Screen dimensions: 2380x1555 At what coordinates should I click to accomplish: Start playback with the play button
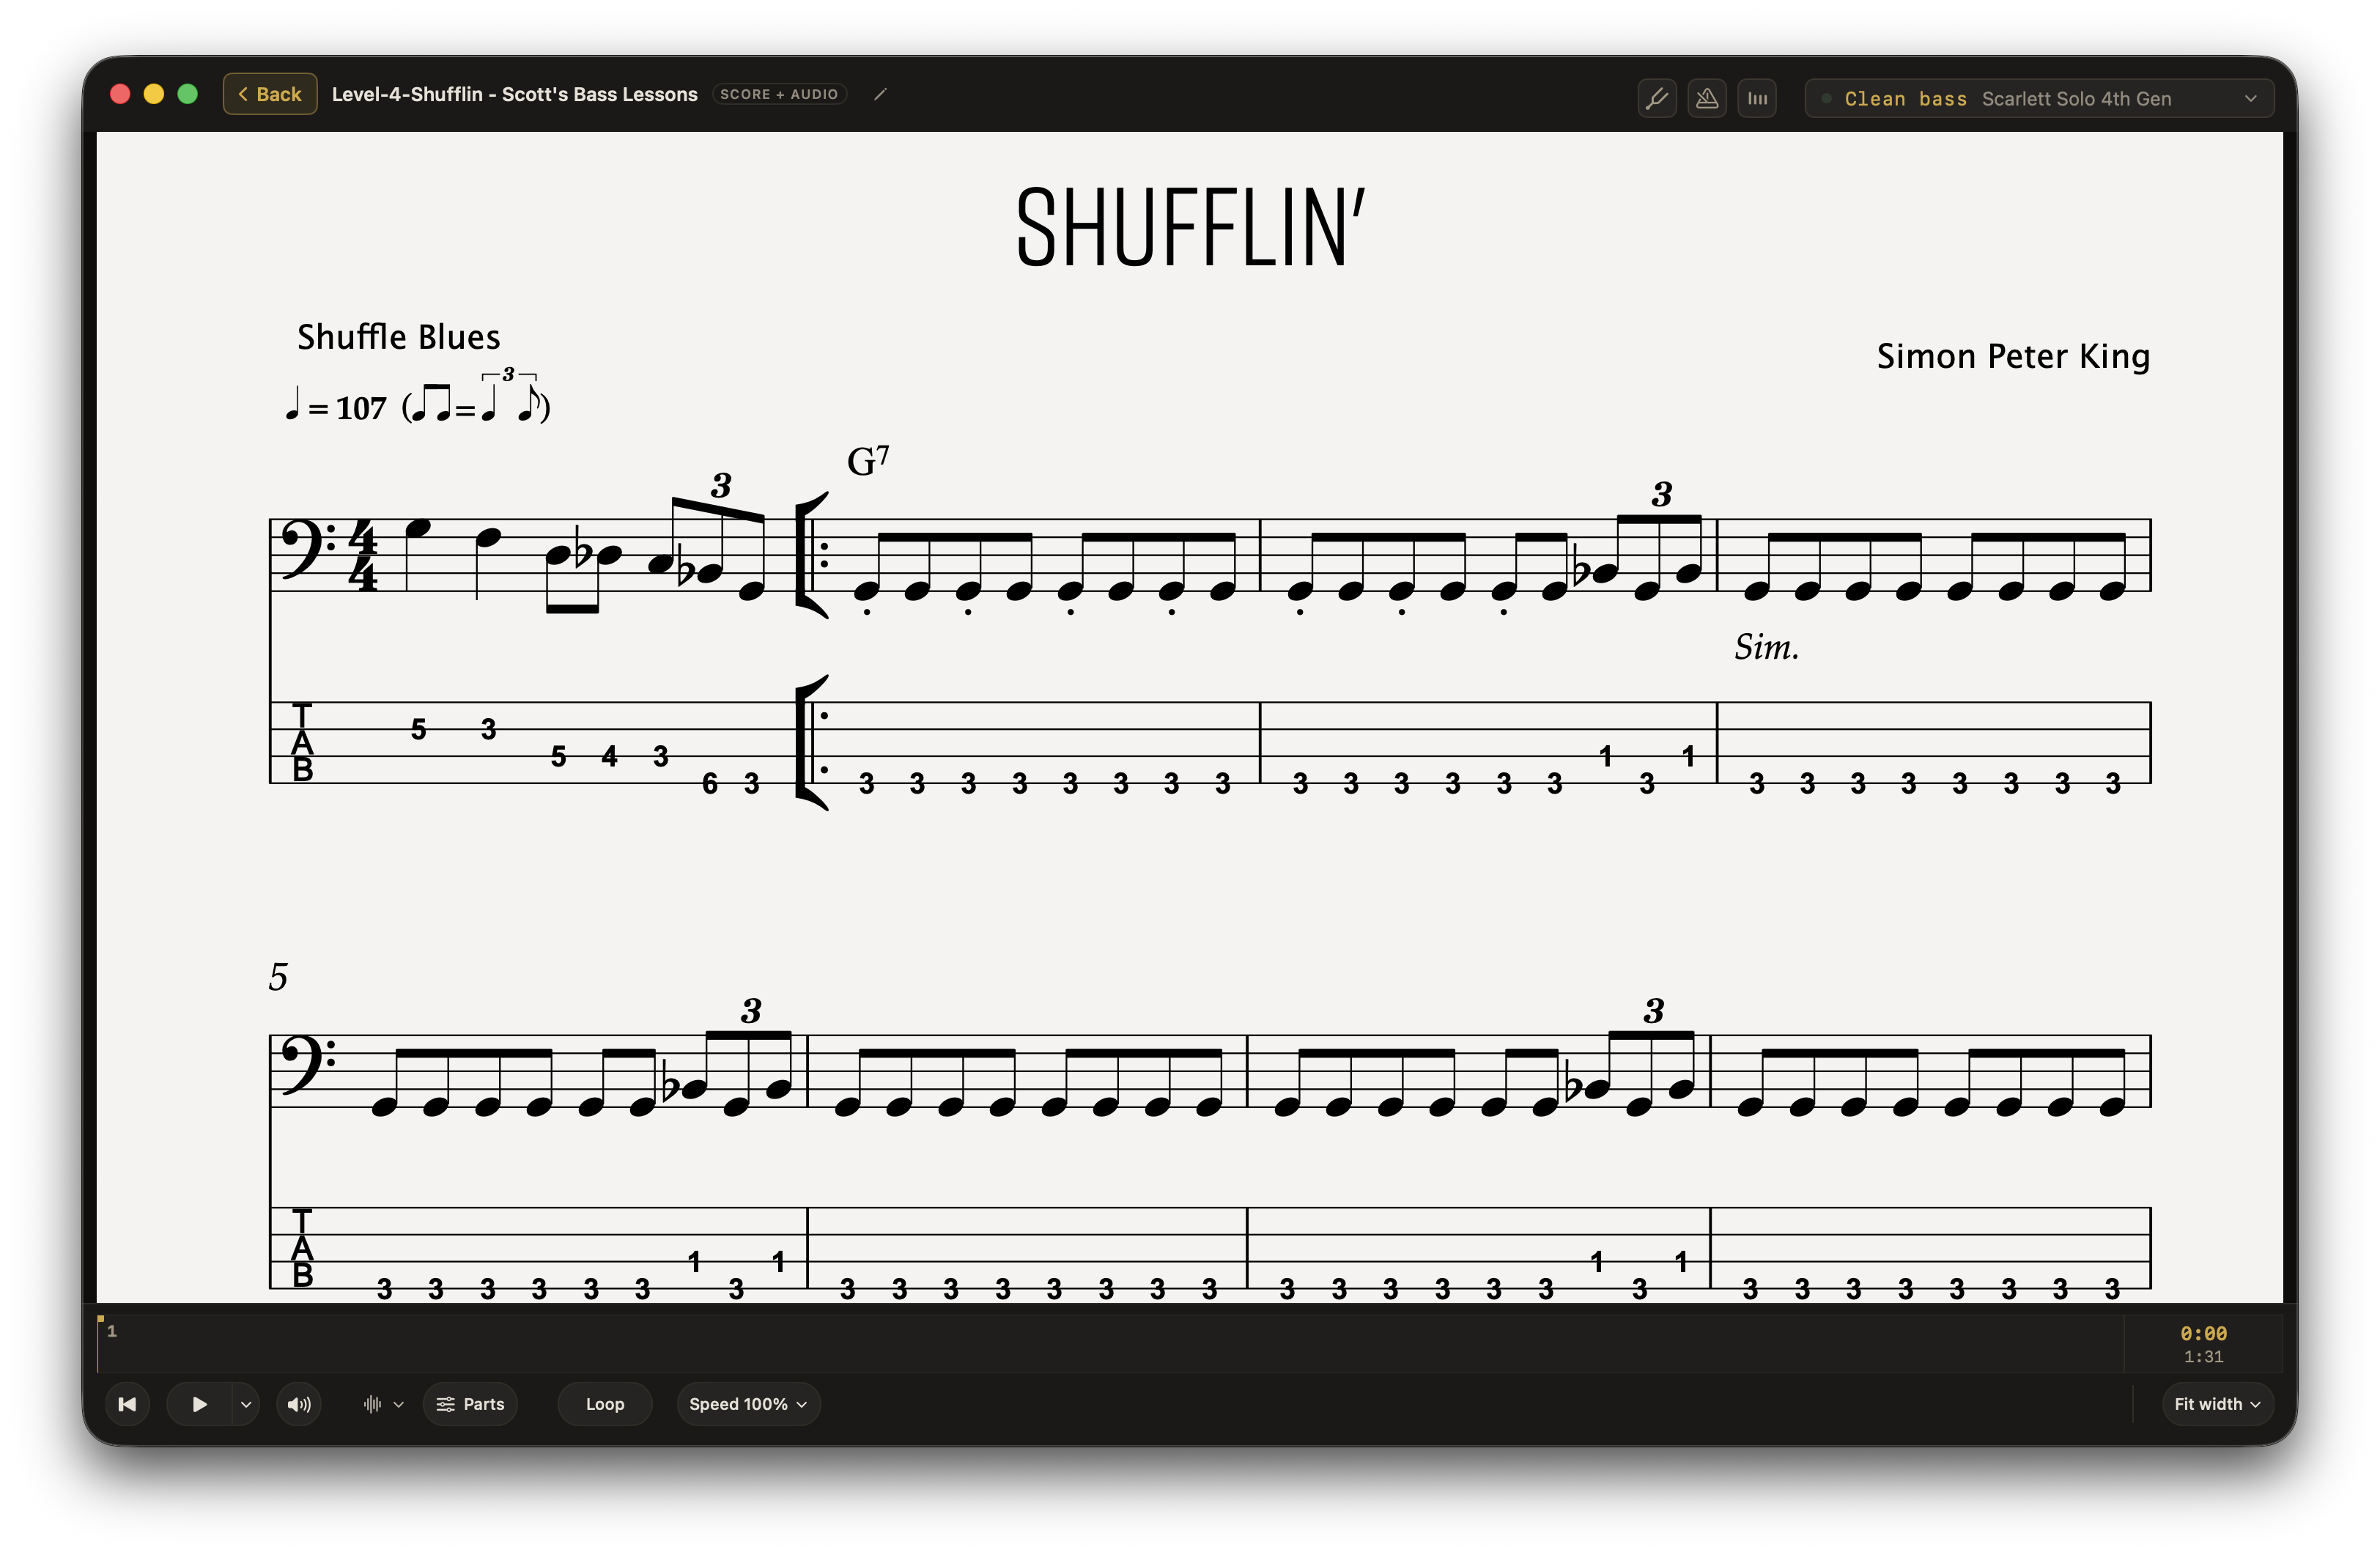(x=199, y=1404)
